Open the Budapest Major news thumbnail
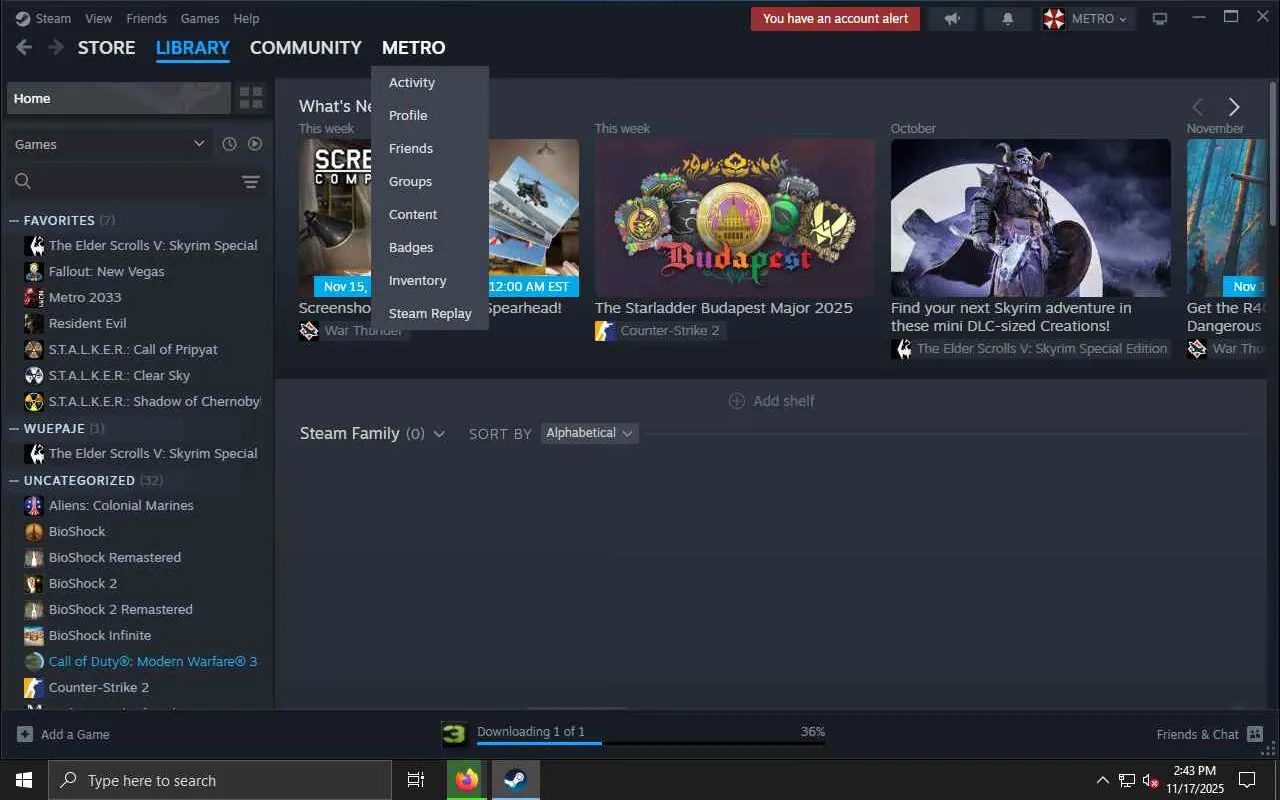The height and width of the screenshot is (800, 1280). 735,218
